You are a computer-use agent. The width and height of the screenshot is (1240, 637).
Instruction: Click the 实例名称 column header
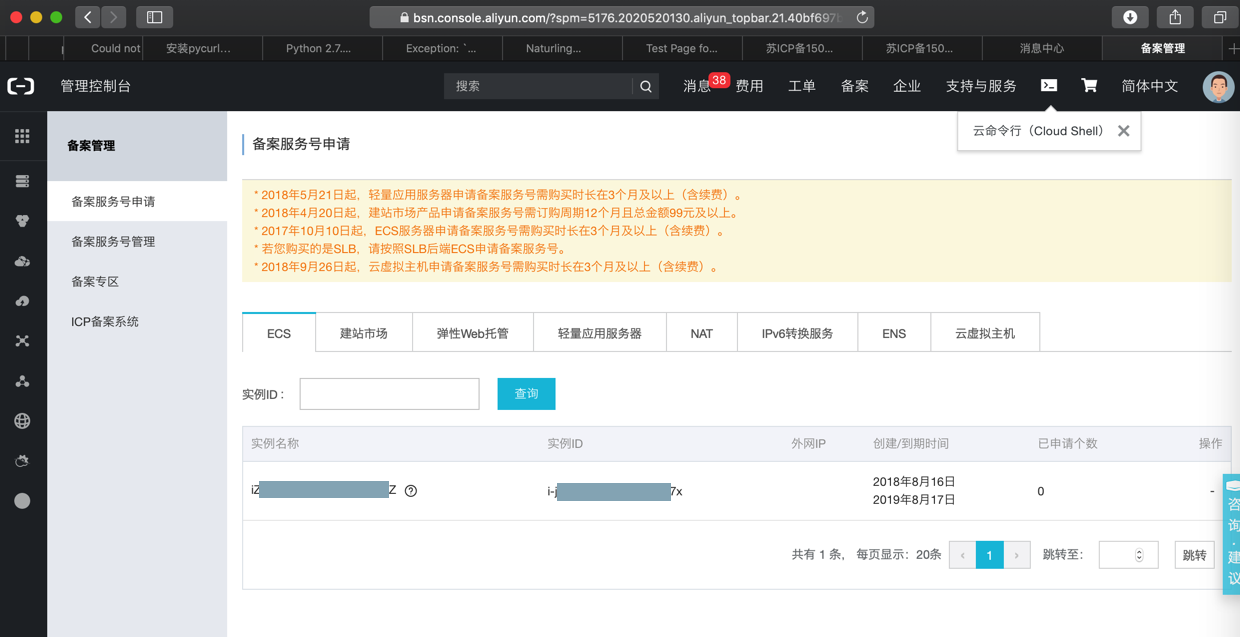click(275, 443)
